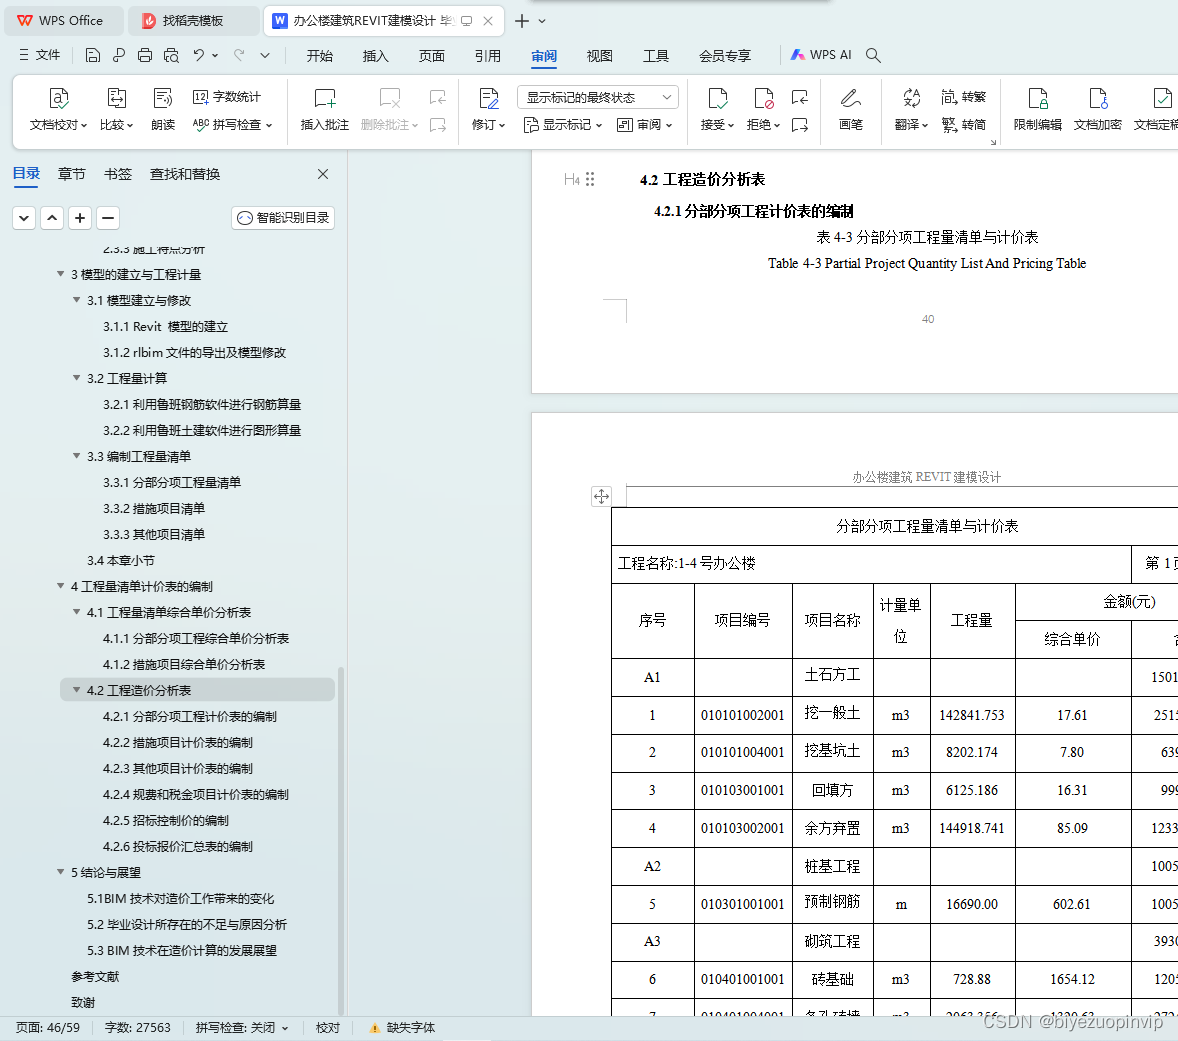Click the undo arrow icon
The height and width of the screenshot is (1041, 1178).
(198, 55)
